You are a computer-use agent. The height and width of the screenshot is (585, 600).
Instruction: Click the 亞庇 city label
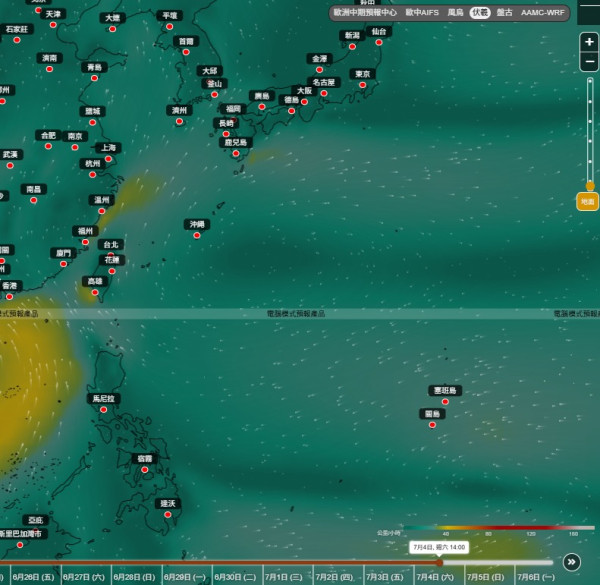point(36,520)
